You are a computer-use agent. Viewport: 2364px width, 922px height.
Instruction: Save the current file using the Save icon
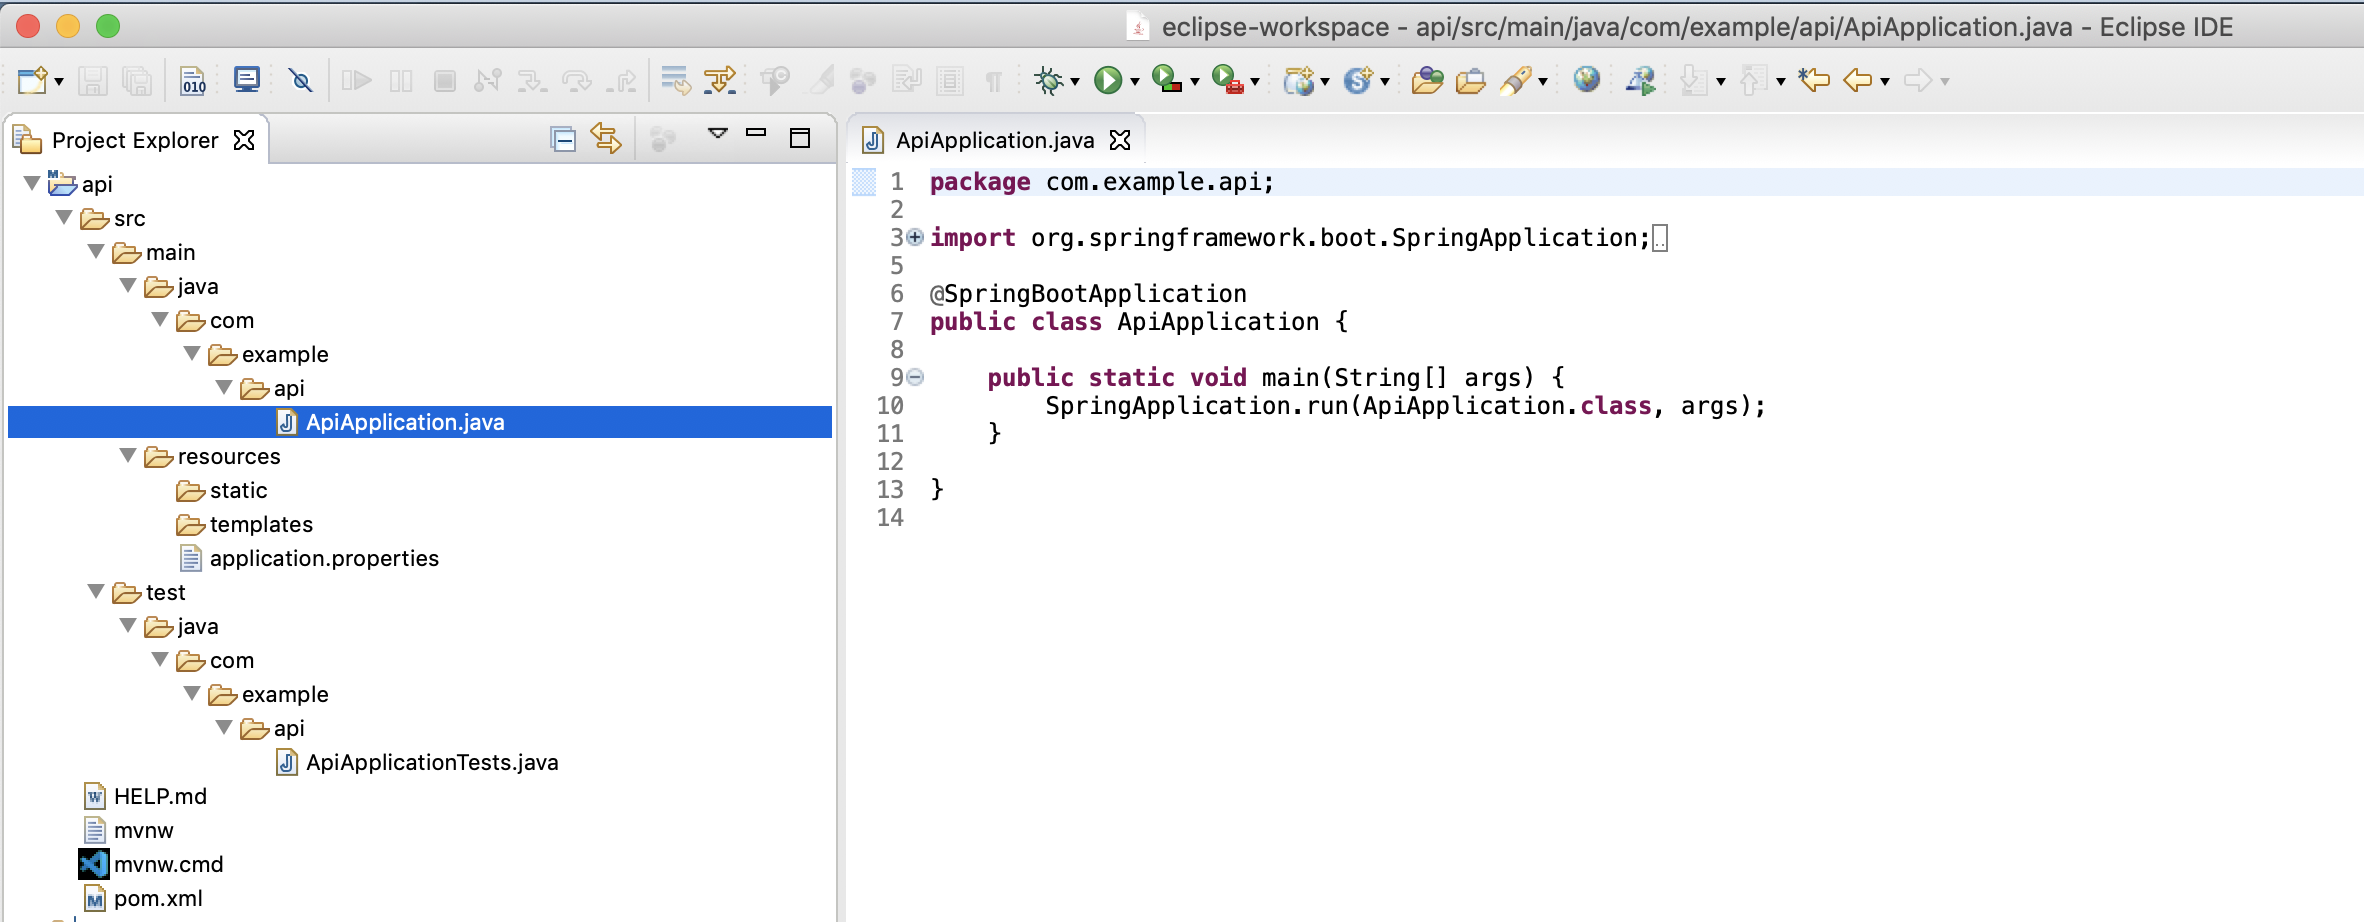point(93,81)
